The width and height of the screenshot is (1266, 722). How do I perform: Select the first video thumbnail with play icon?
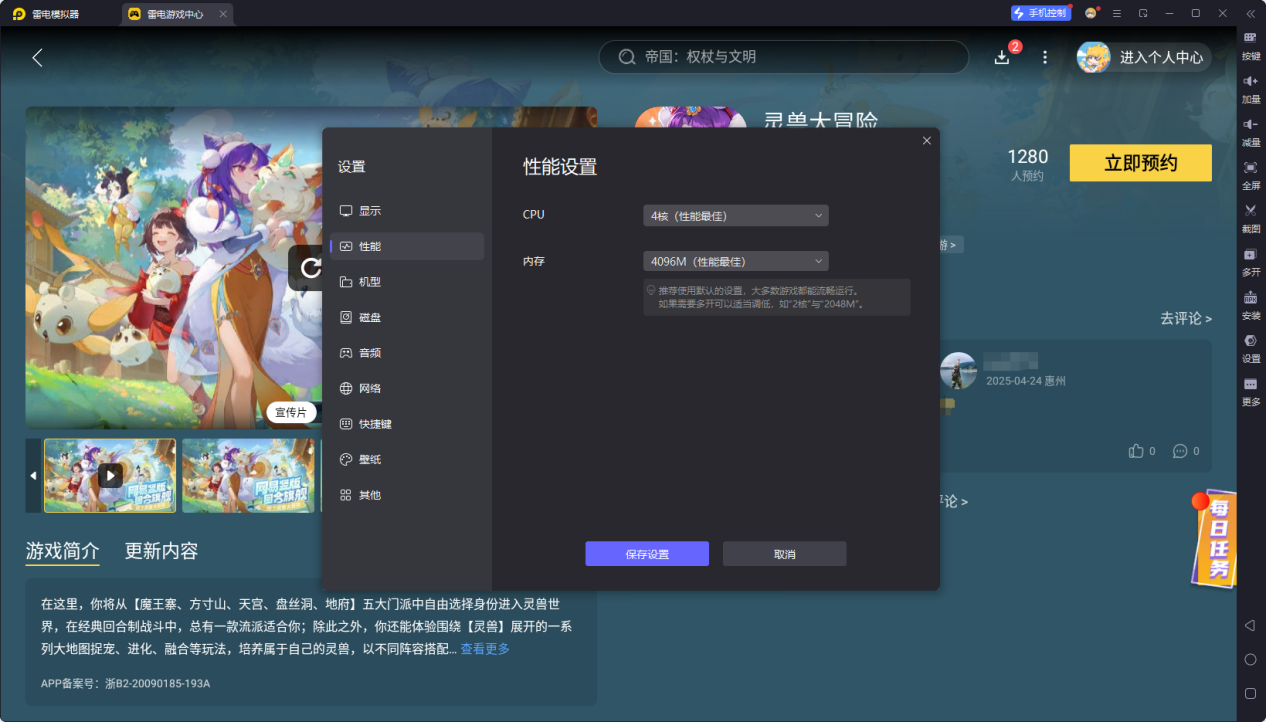click(x=110, y=475)
